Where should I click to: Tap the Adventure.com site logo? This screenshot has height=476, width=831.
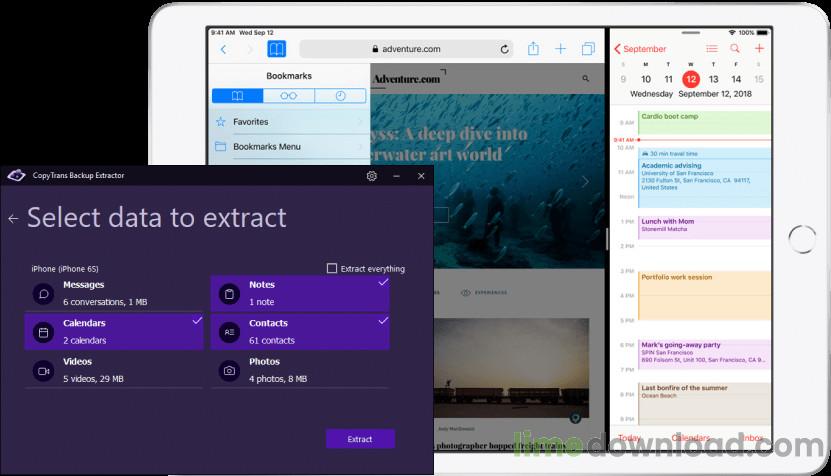coord(407,79)
